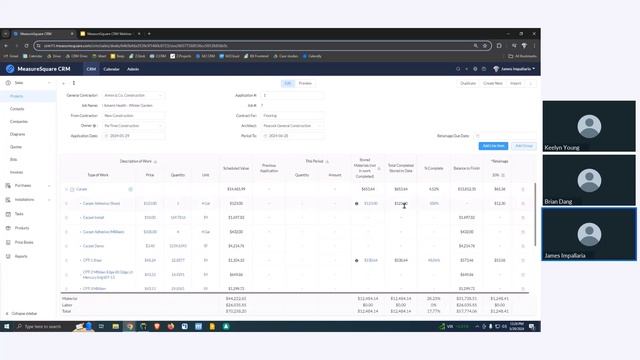Screen dimensions: 640x360
Task: Switch to Preview mode tab
Action: click(305, 83)
